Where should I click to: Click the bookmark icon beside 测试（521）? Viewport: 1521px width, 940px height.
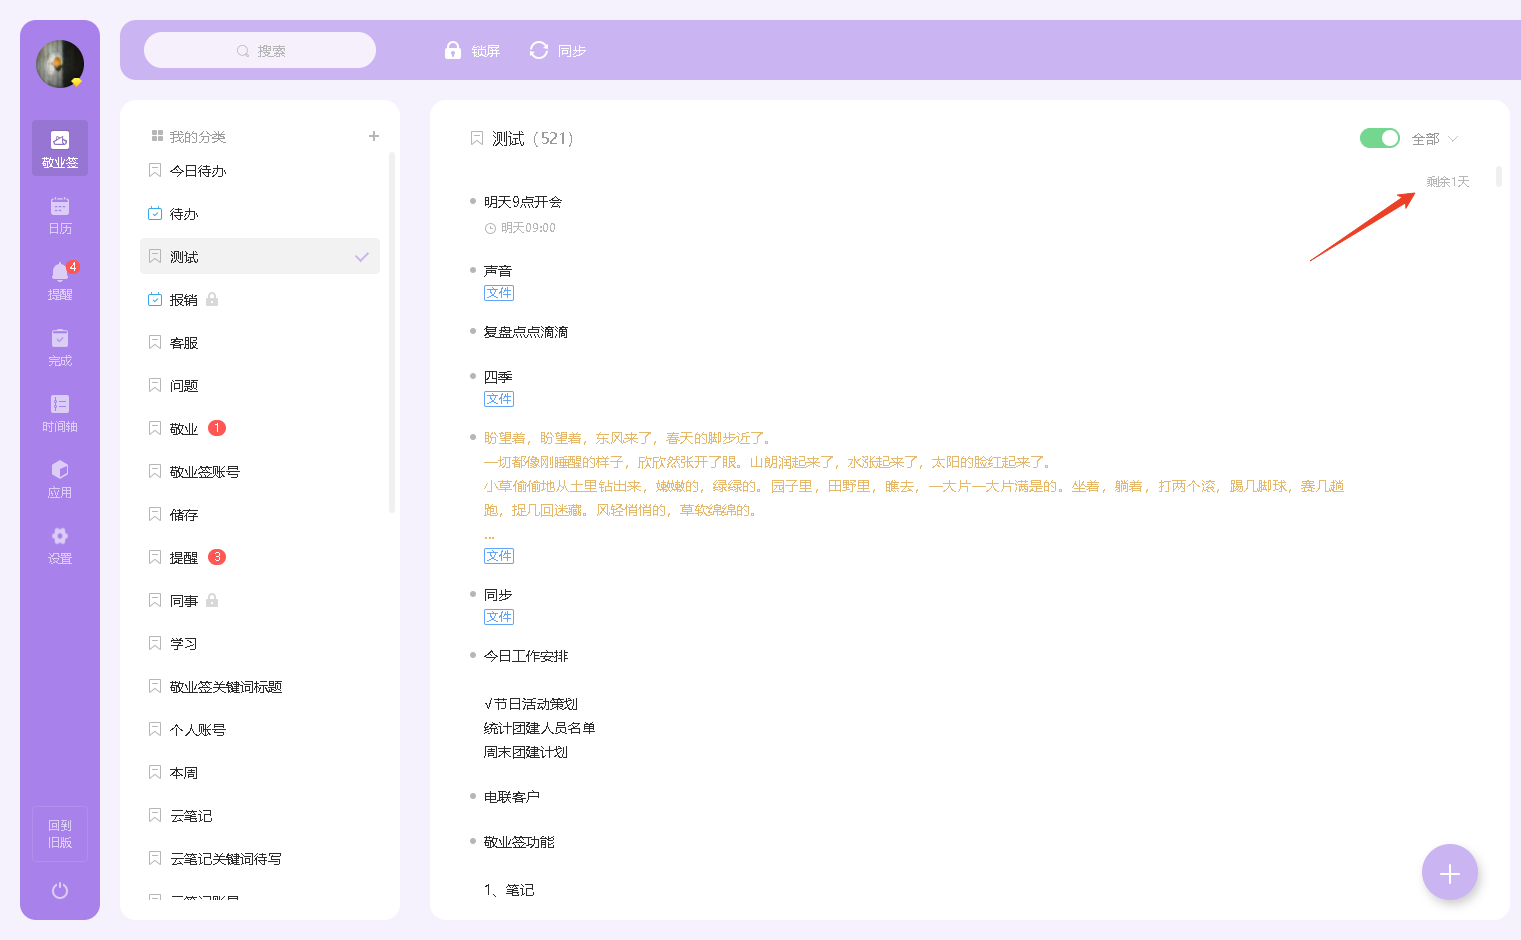477,138
